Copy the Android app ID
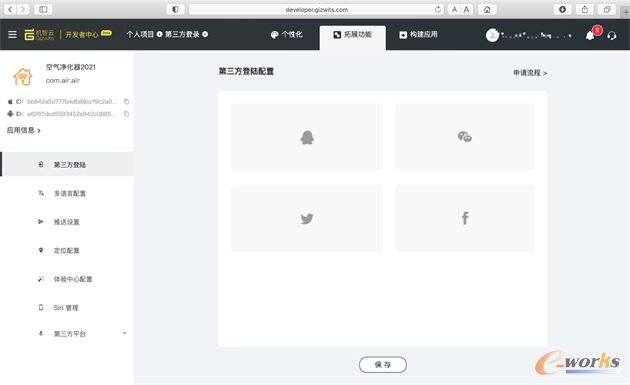Screen dimensions: 630x385 [126, 114]
